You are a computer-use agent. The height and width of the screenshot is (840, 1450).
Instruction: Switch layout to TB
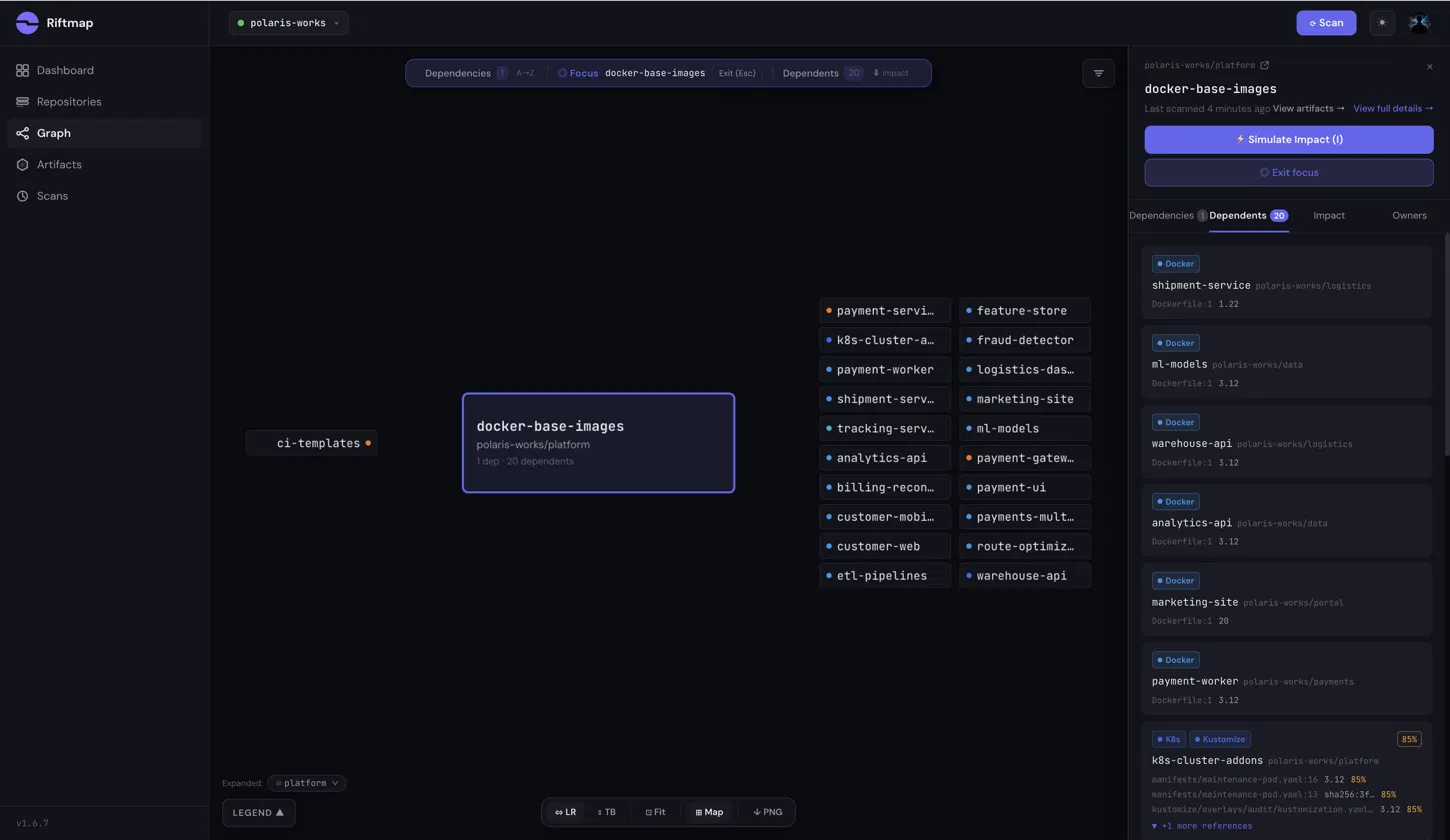(606, 812)
